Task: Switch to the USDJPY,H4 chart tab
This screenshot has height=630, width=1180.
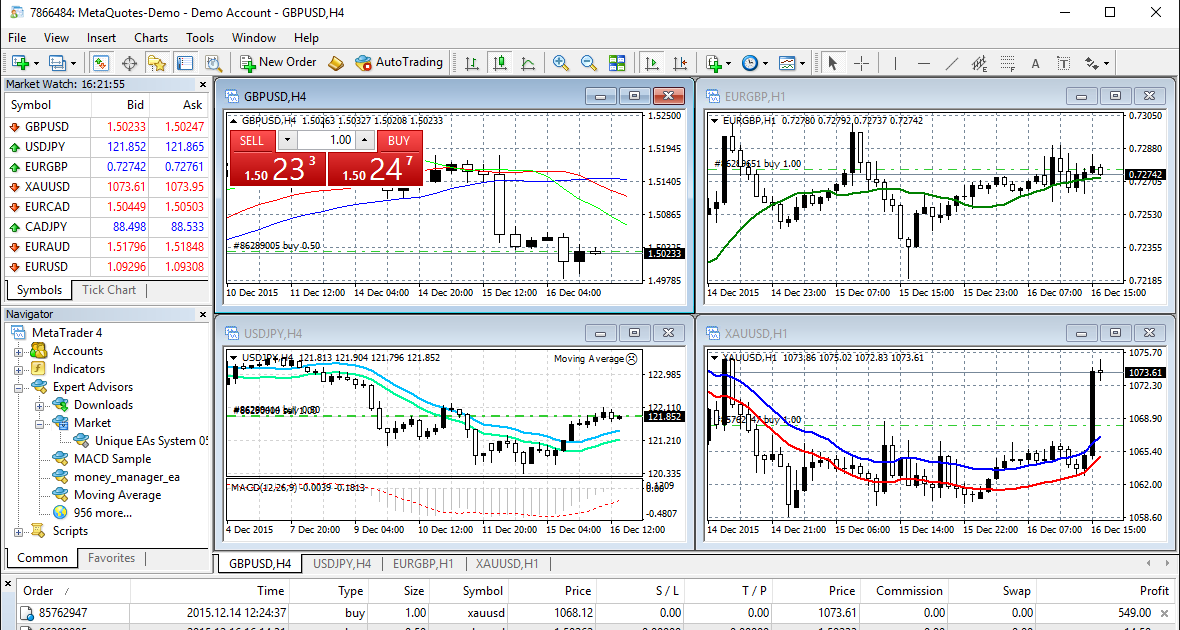Action: click(342, 563)
